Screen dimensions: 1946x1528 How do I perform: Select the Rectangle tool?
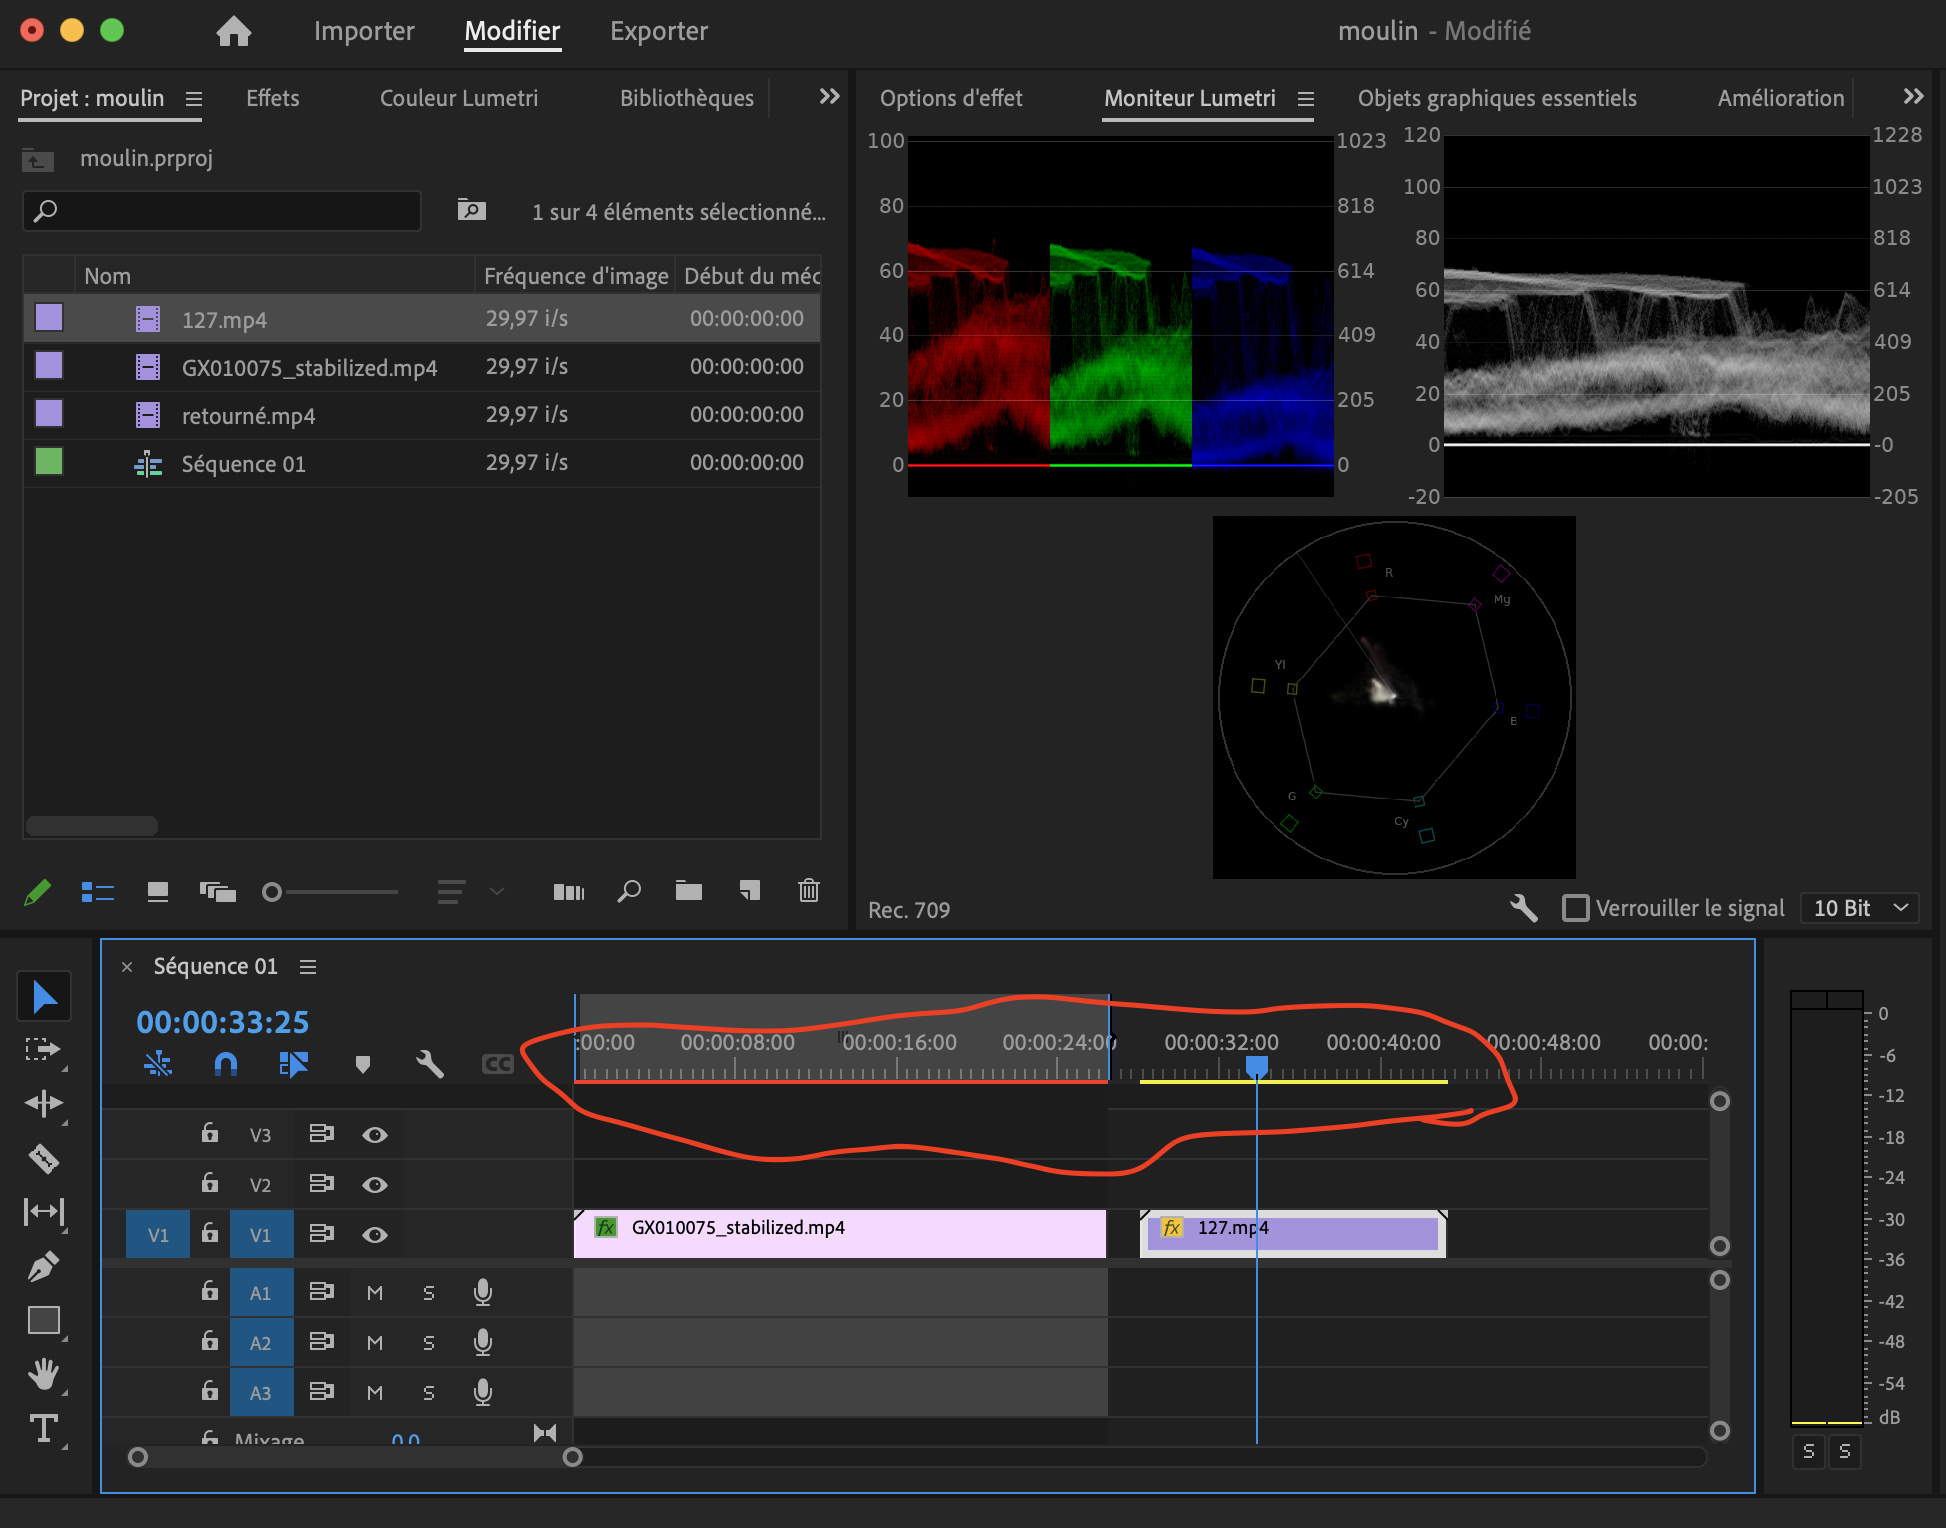[44, 1320]
